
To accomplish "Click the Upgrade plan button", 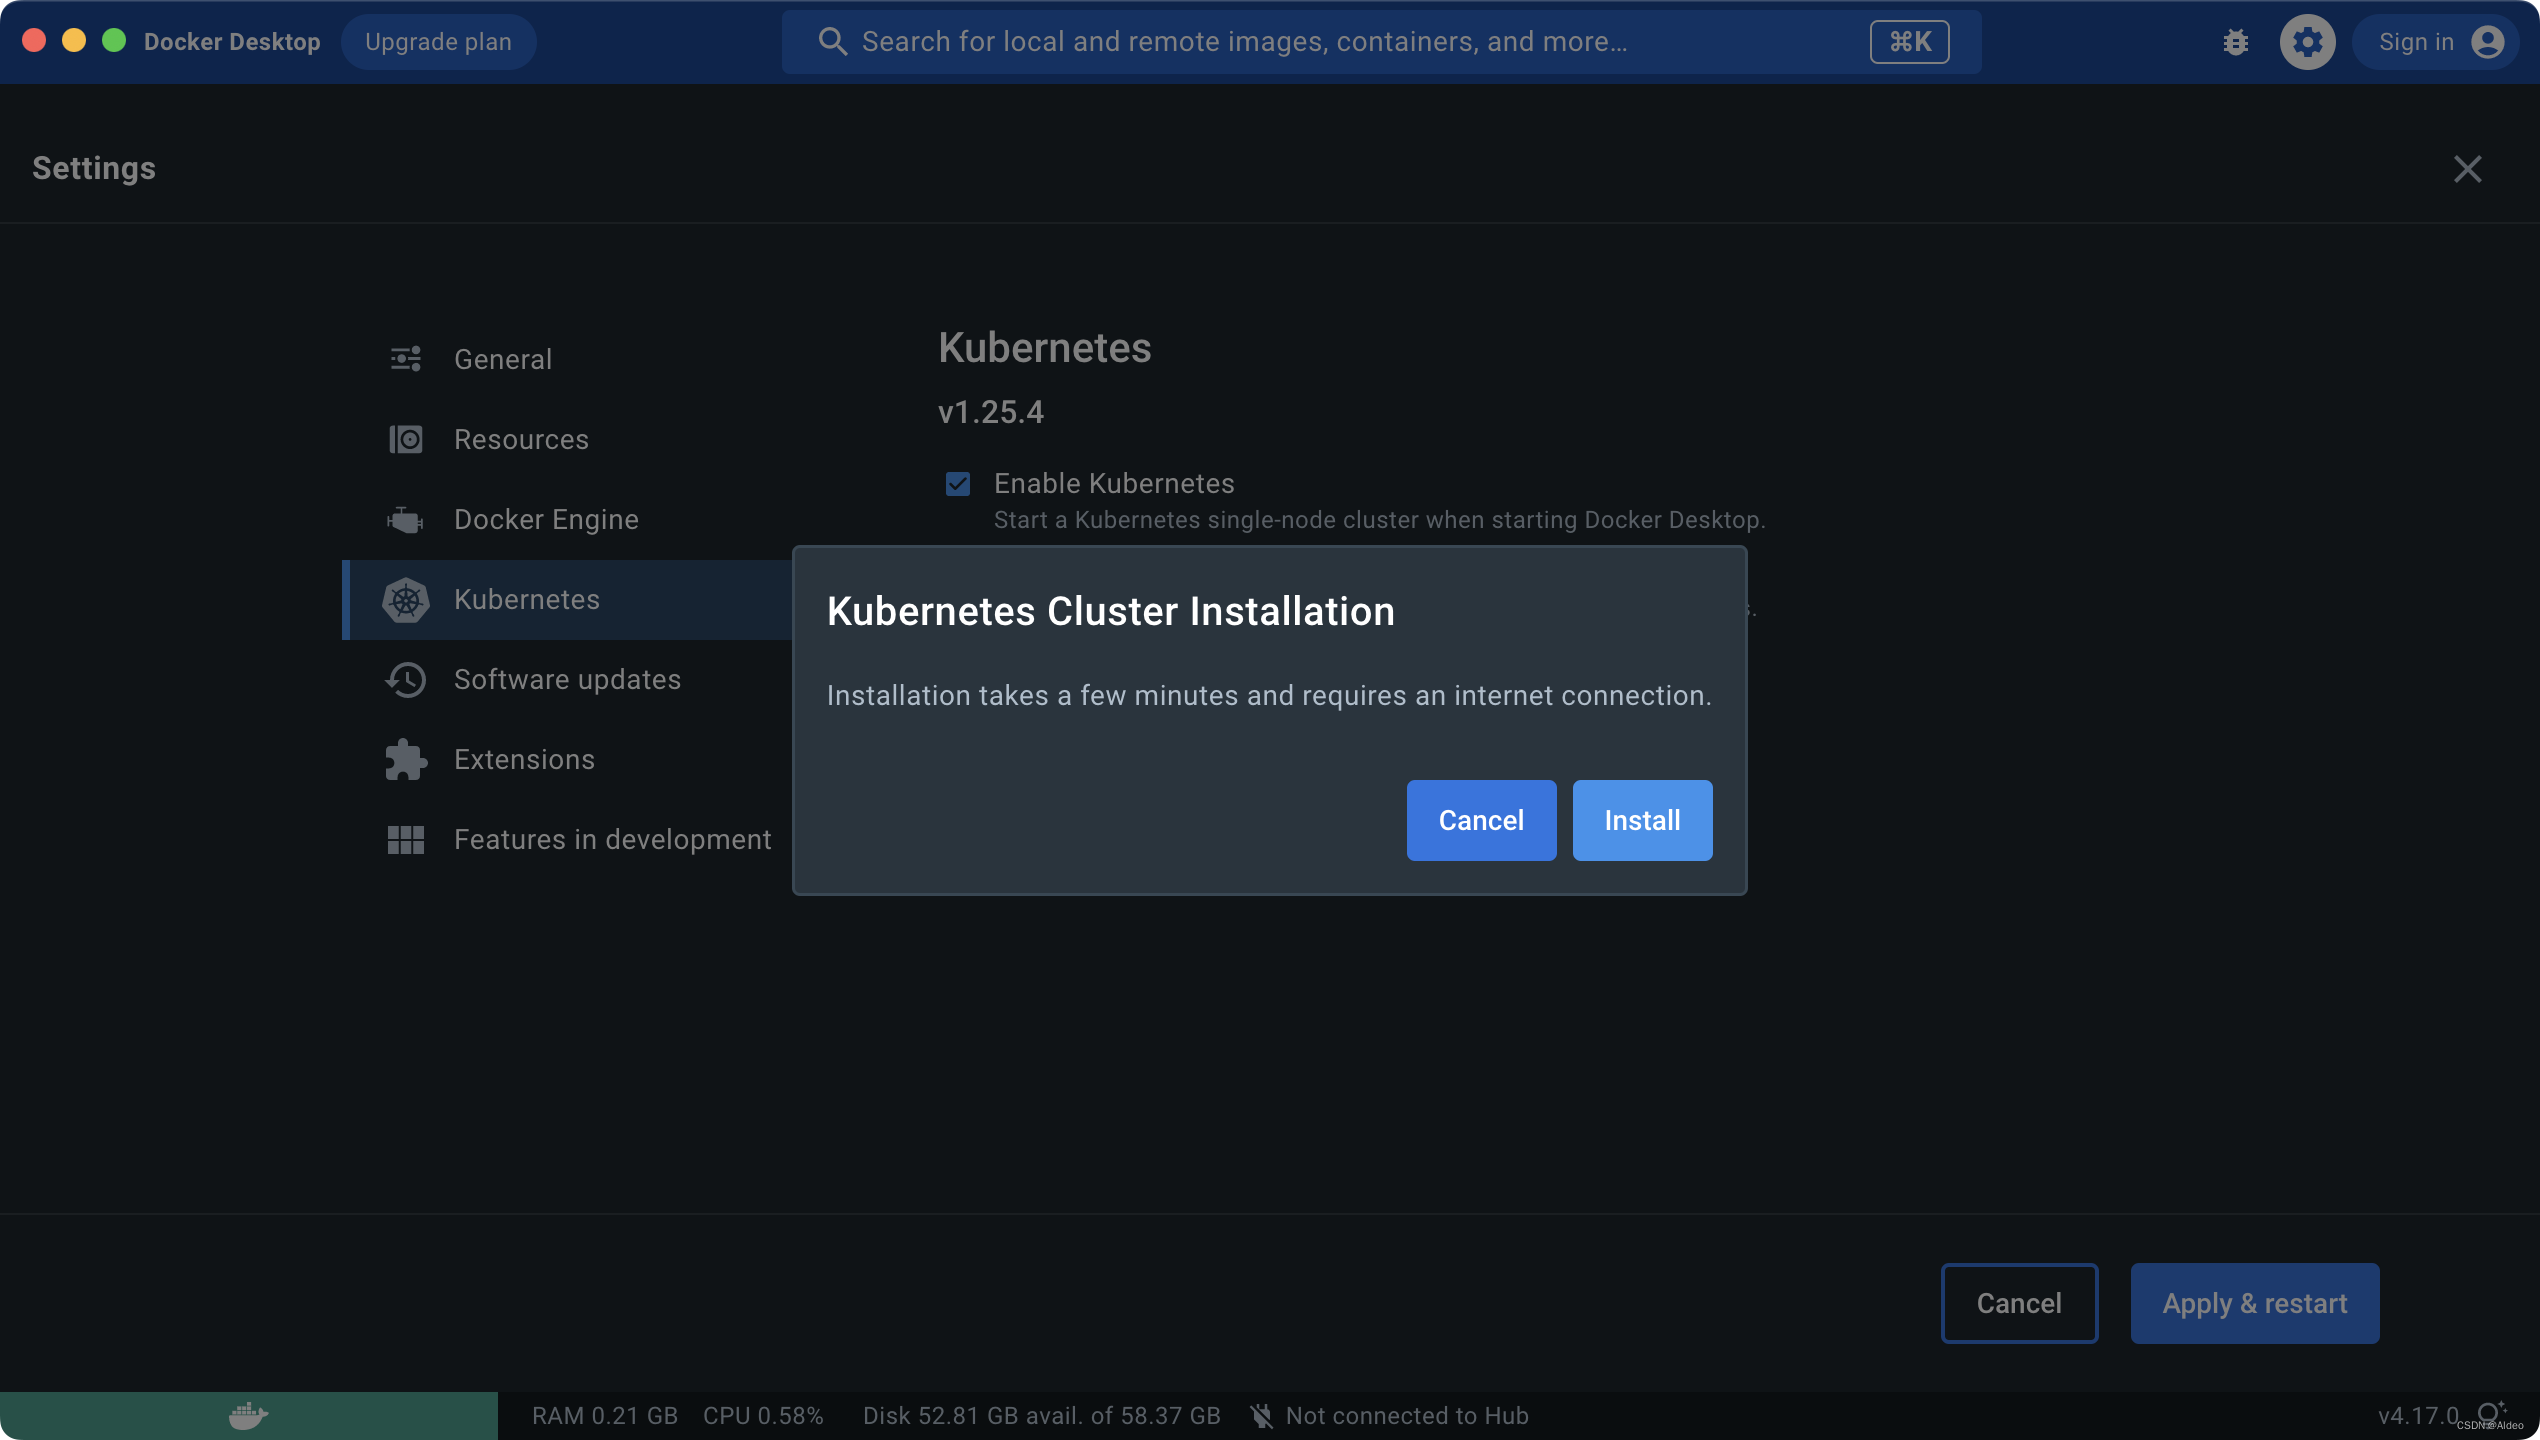I will click(x=438, y=42).
